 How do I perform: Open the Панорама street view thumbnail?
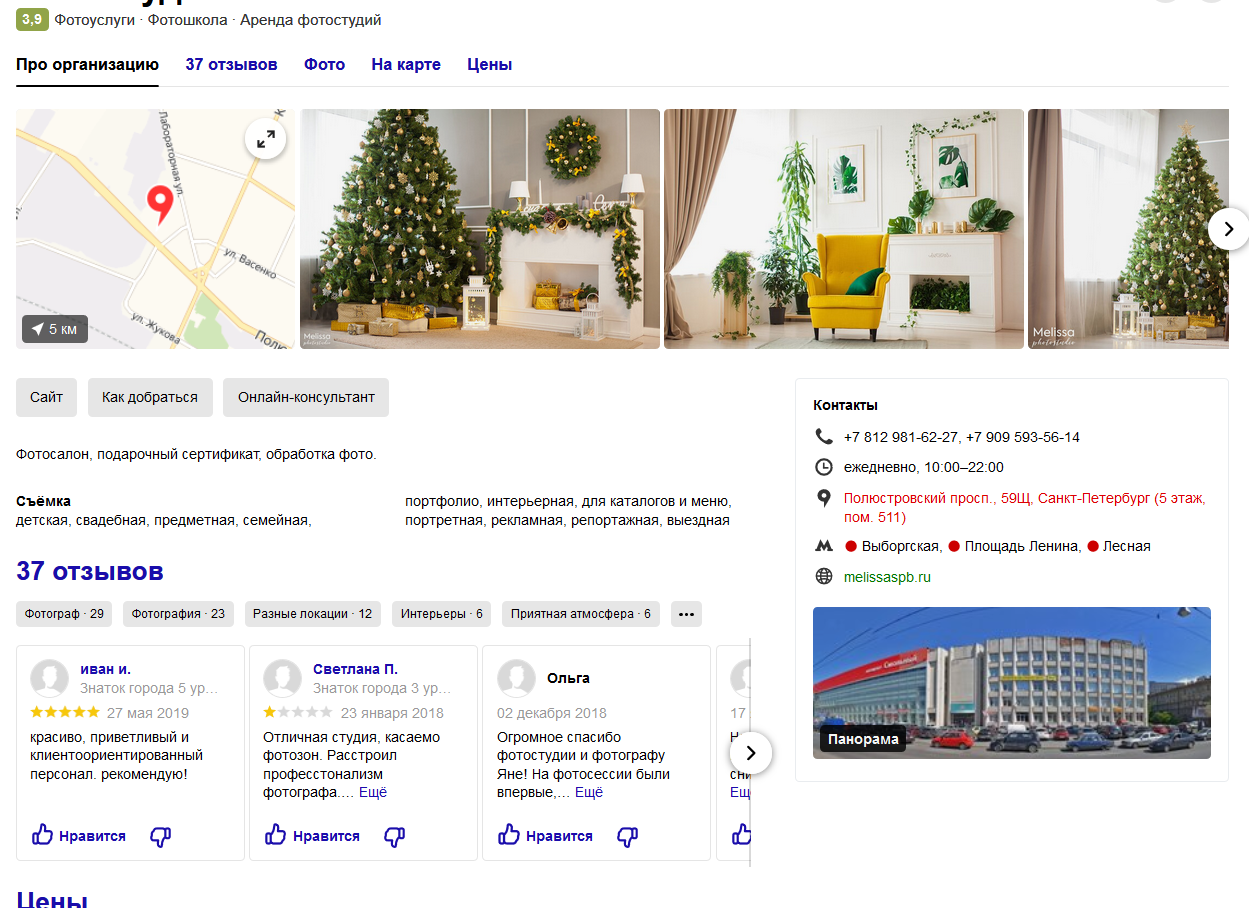click(1012, 683)
